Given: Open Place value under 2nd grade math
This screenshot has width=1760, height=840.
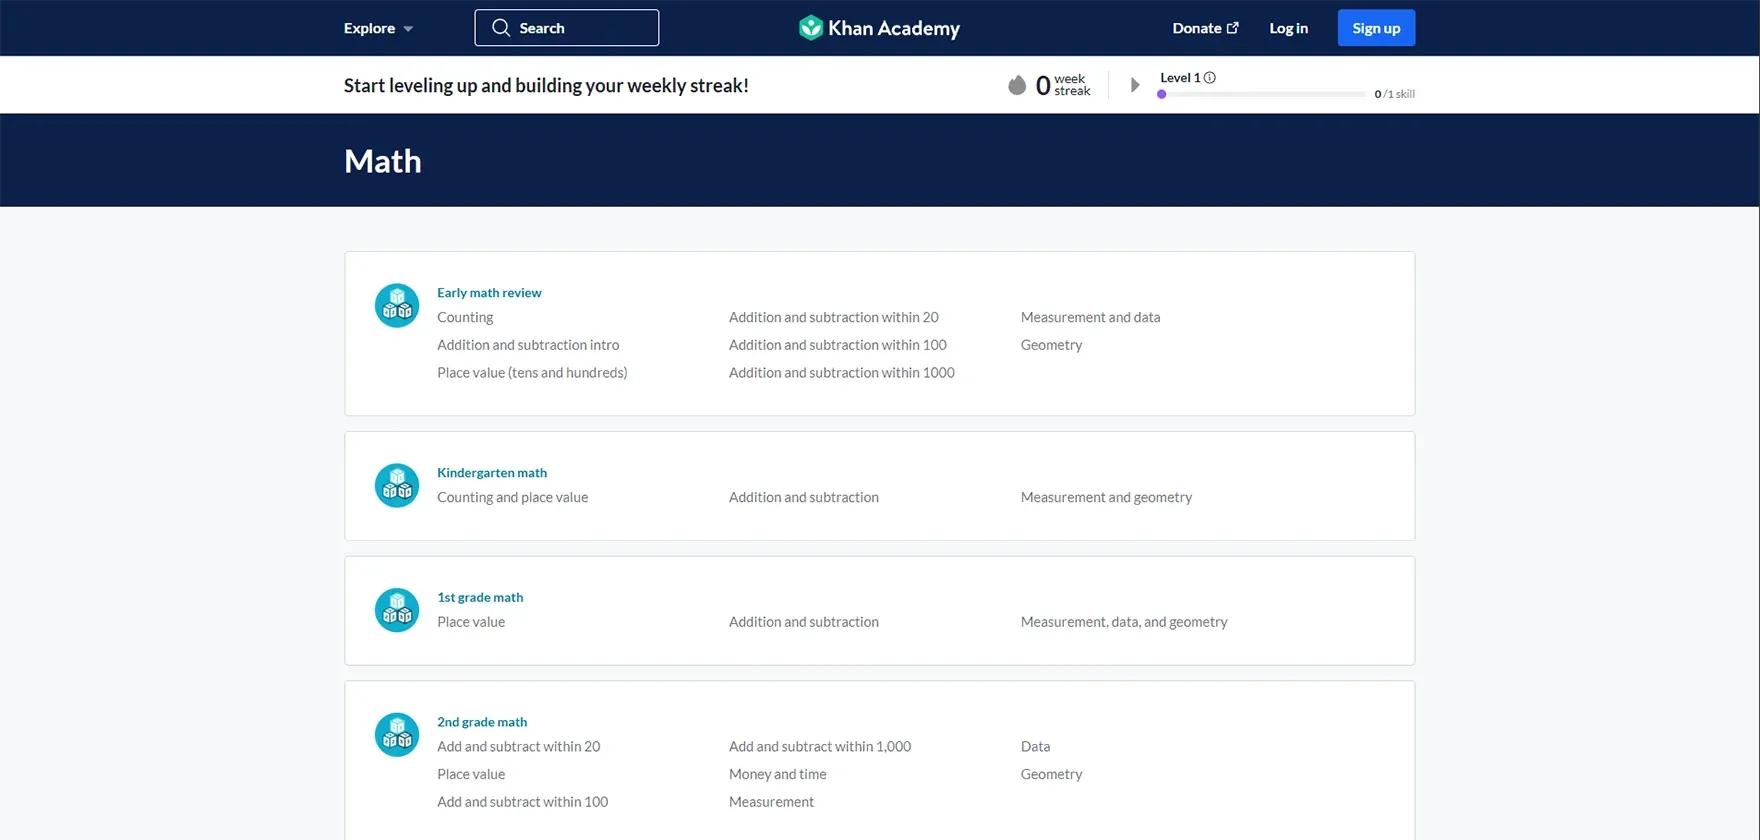Looking at the screenshot, I should [x=471, y=775].
